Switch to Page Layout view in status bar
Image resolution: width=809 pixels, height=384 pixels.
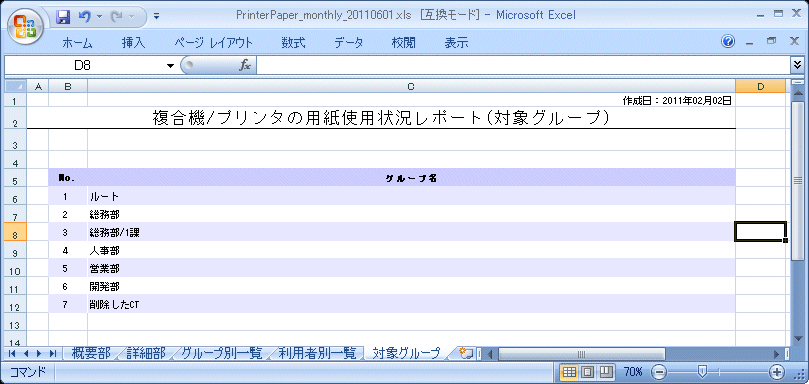(588, 372)
